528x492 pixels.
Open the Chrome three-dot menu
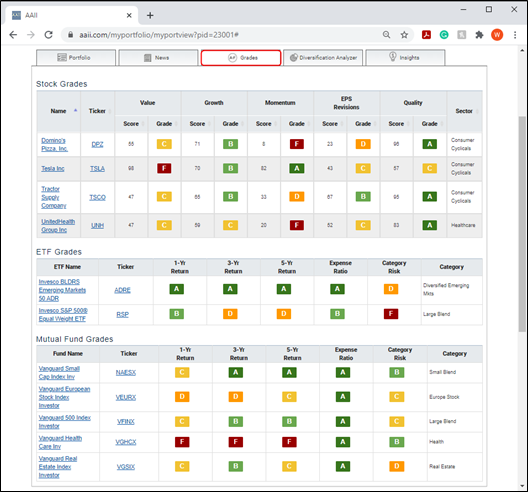pyautogui.click(x=515, y=35)
